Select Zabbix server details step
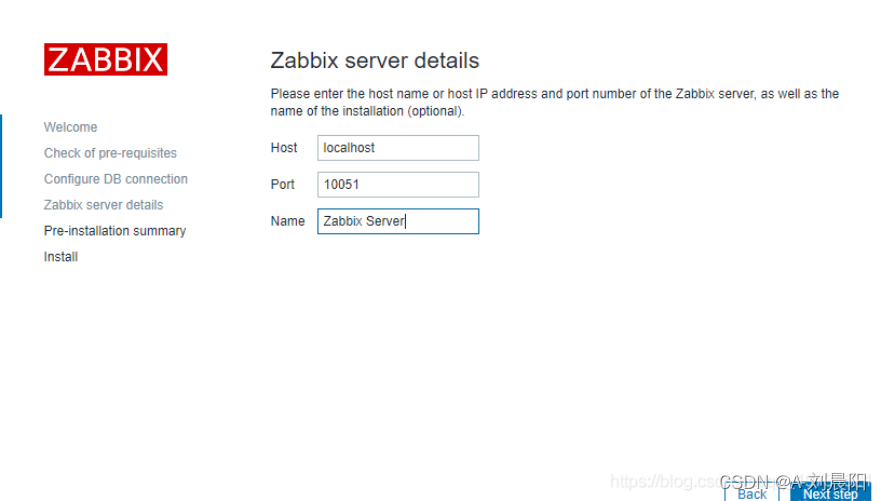881x501 pixels. coord(104,205)
